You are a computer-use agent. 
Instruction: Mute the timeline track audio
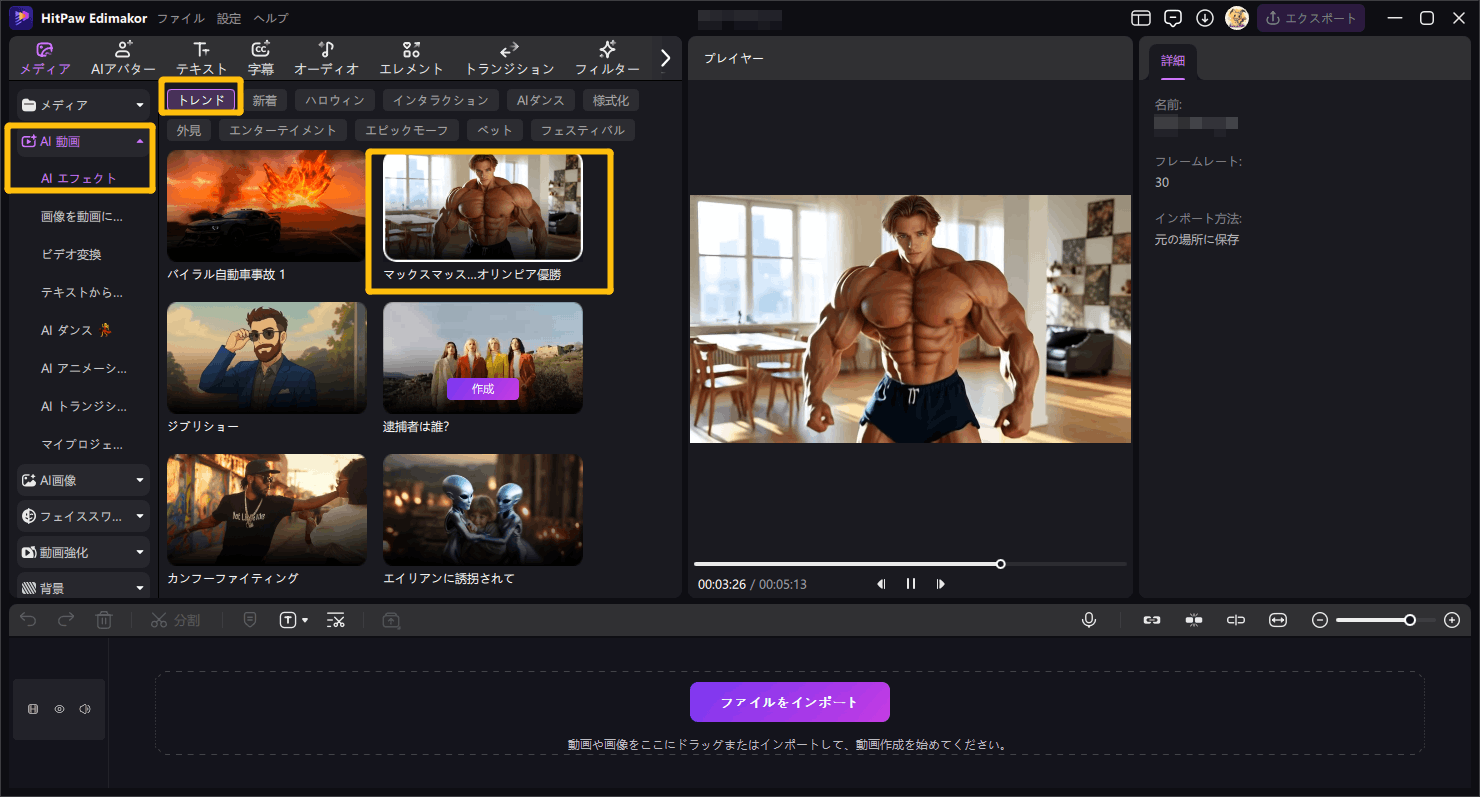(85, 709)
